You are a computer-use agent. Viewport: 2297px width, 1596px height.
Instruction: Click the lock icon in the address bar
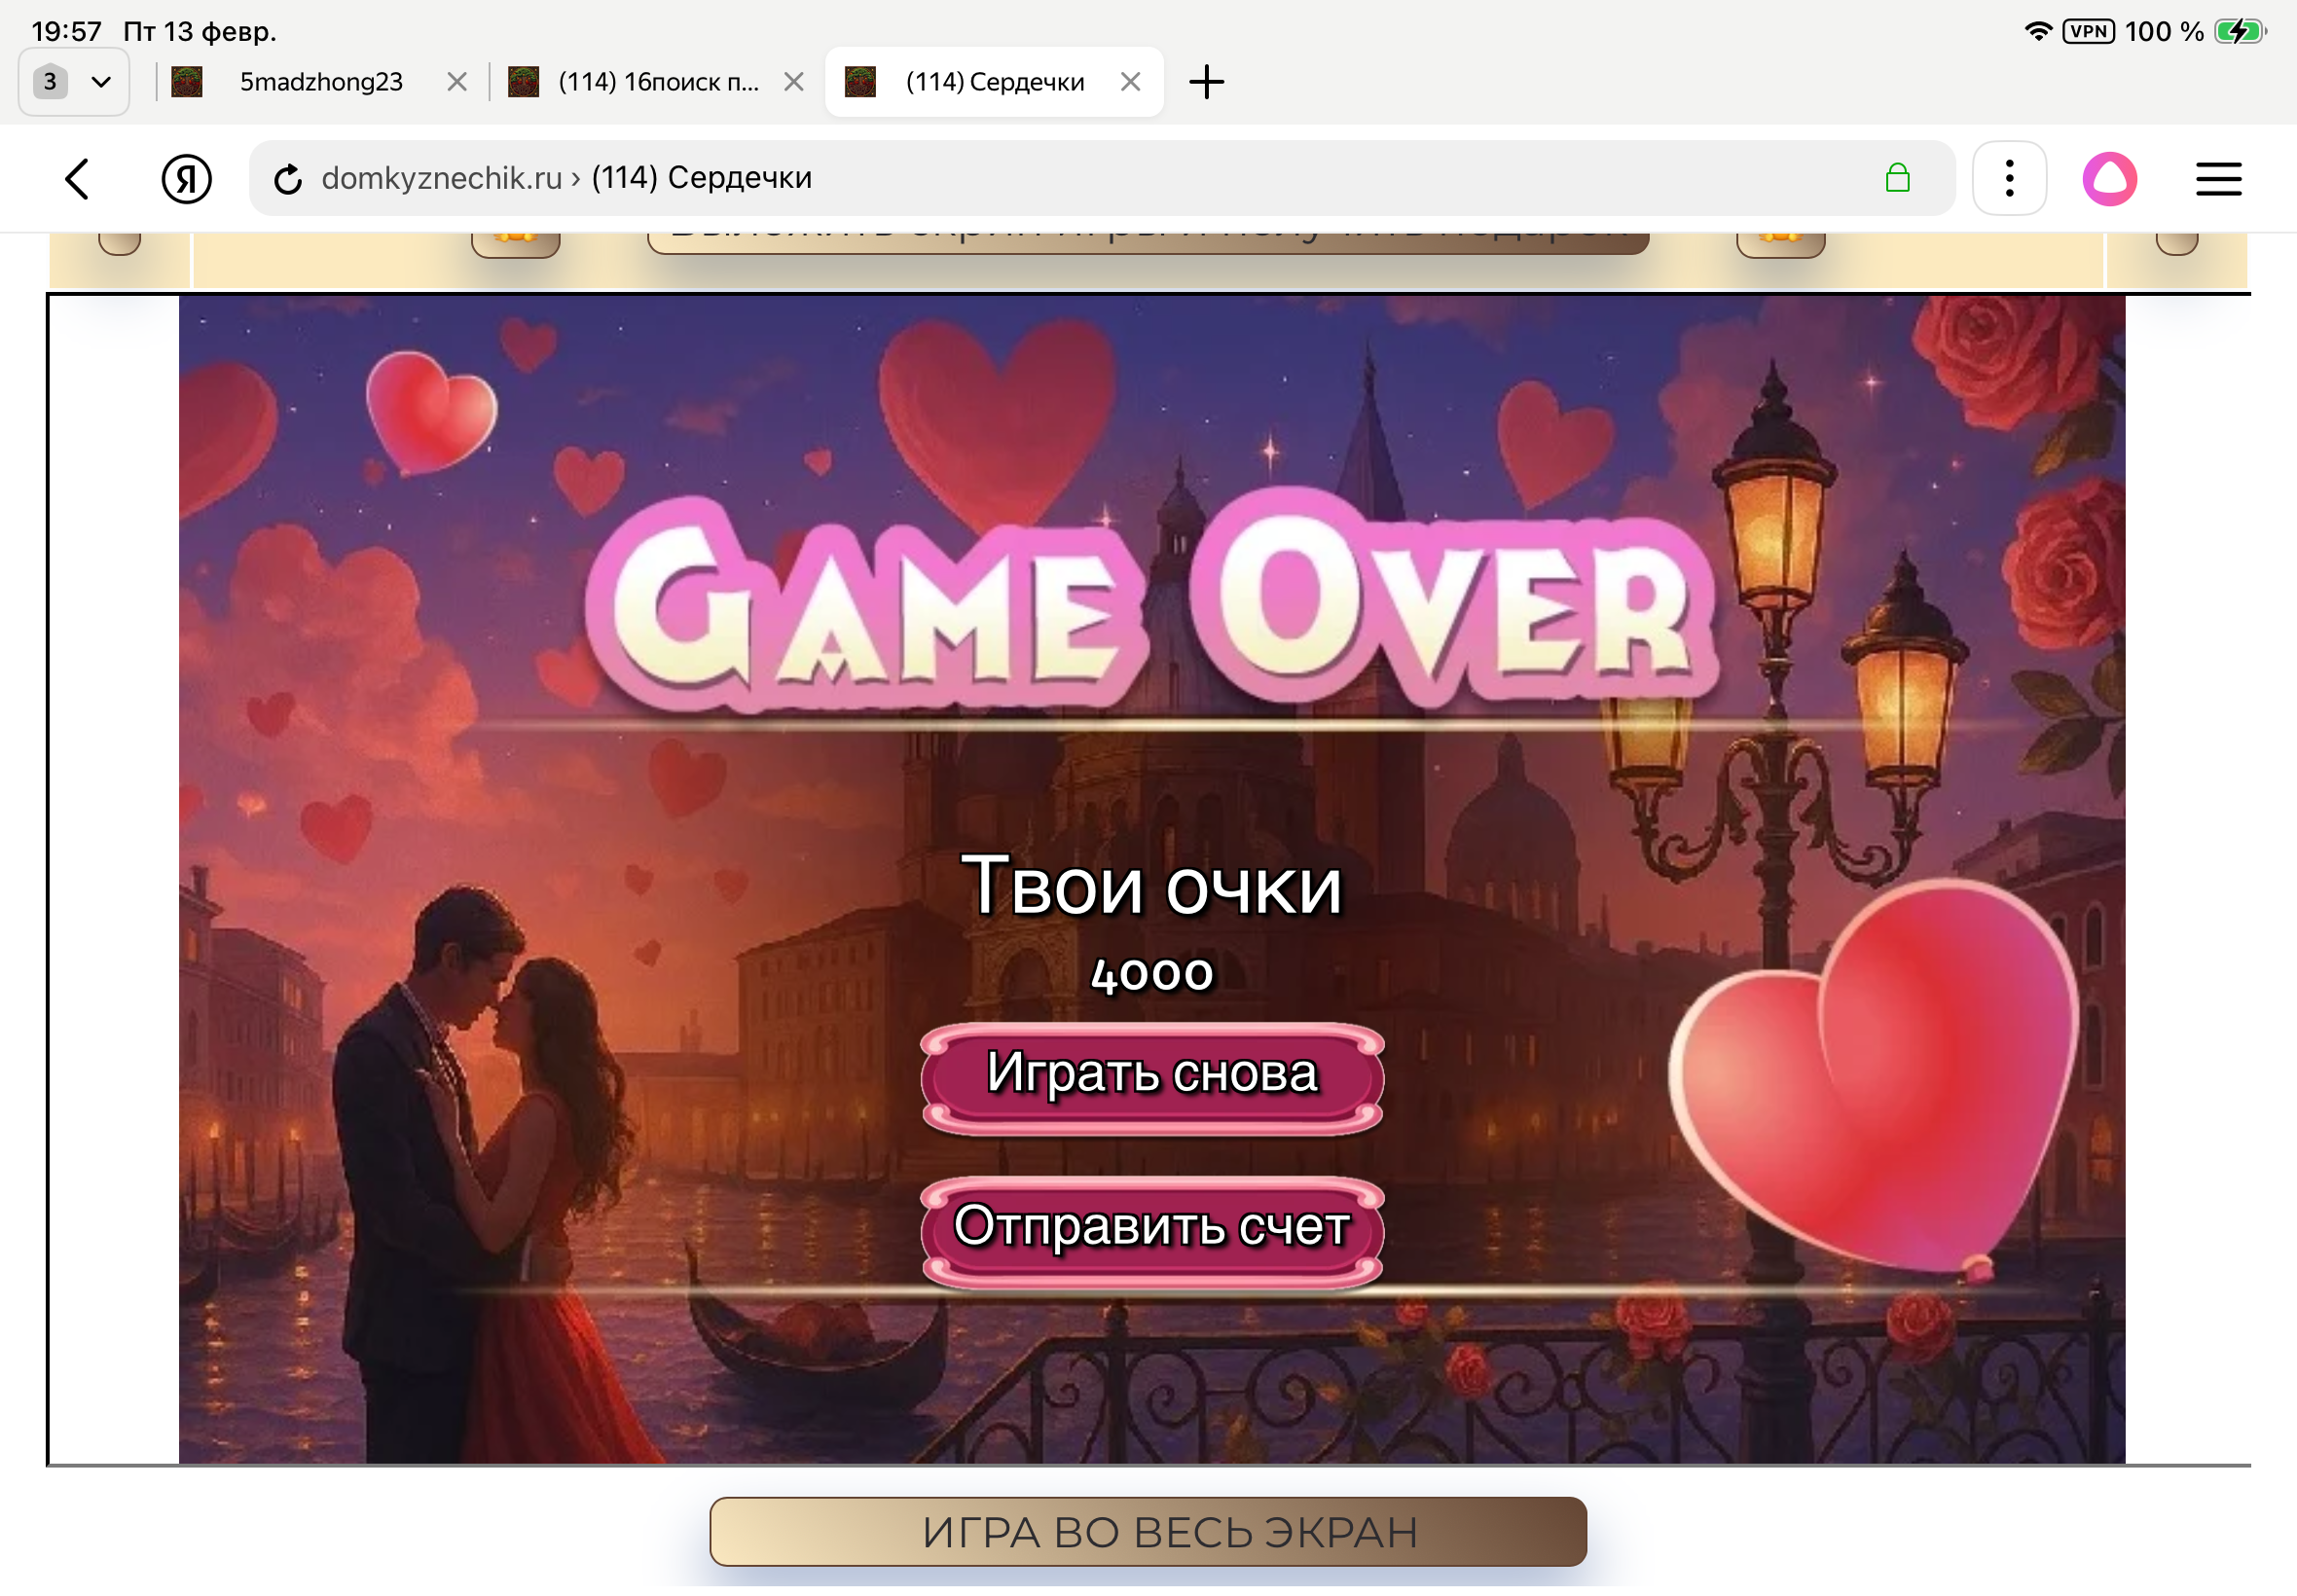1898,178
